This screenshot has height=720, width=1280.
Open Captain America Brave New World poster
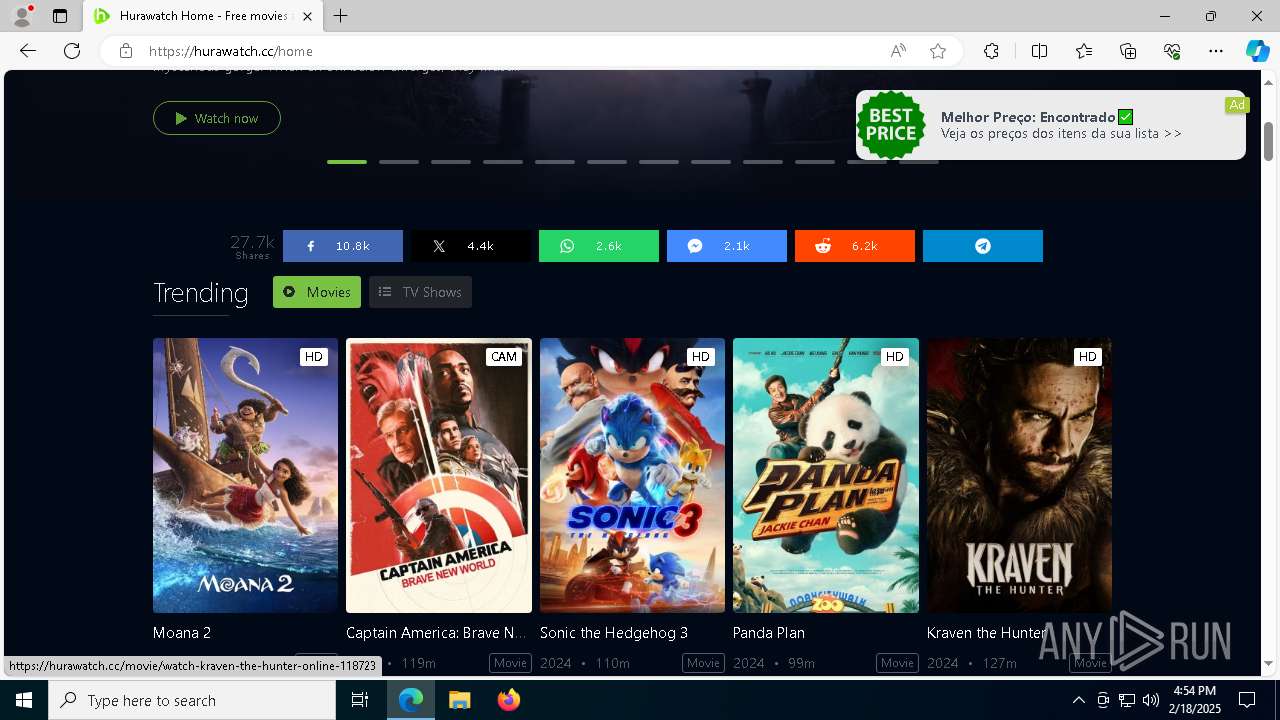(x=439, y=475)
